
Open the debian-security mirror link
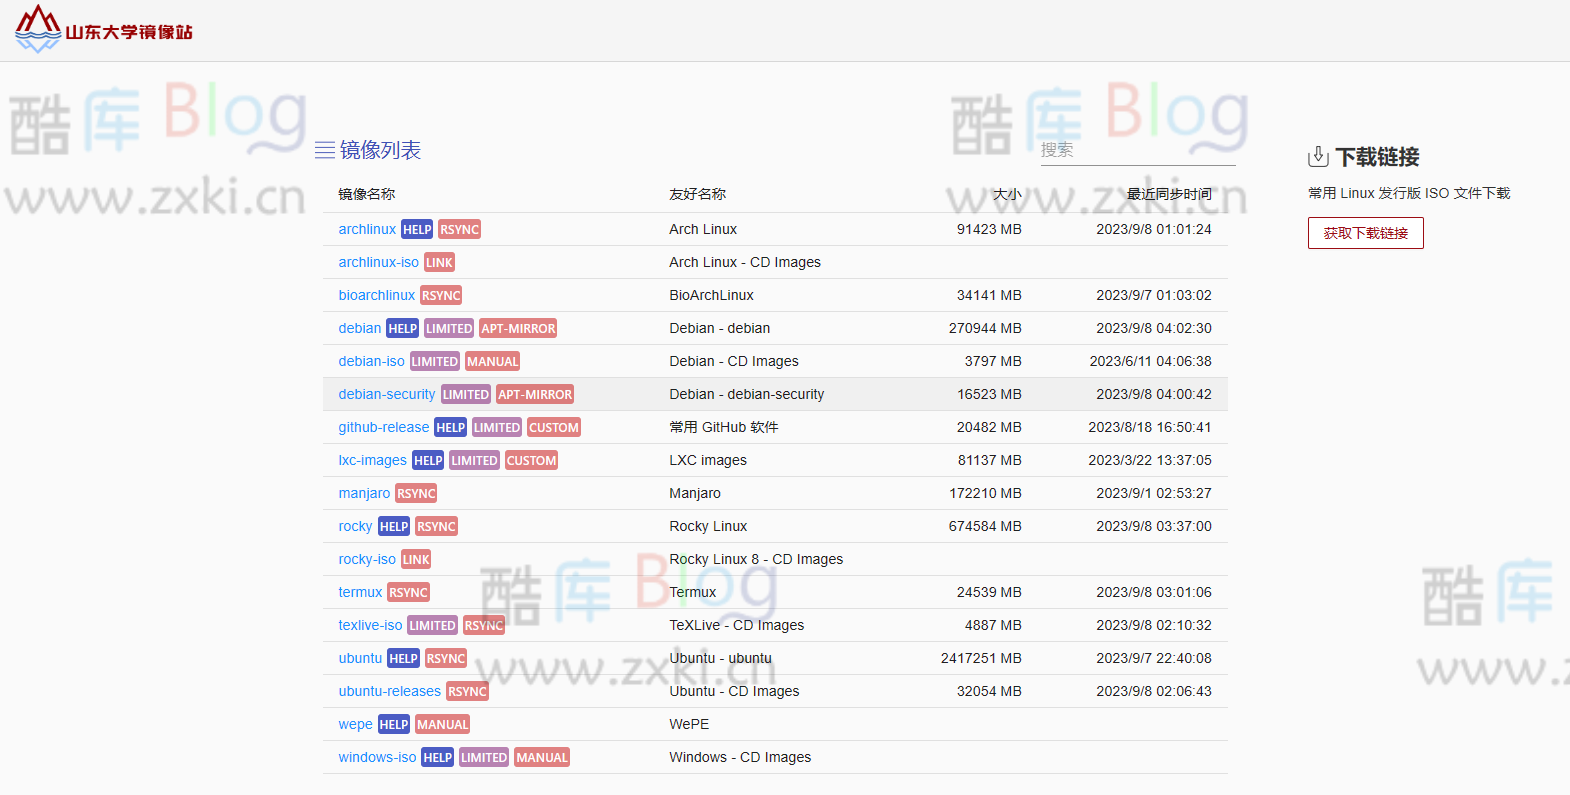[387, 395]
